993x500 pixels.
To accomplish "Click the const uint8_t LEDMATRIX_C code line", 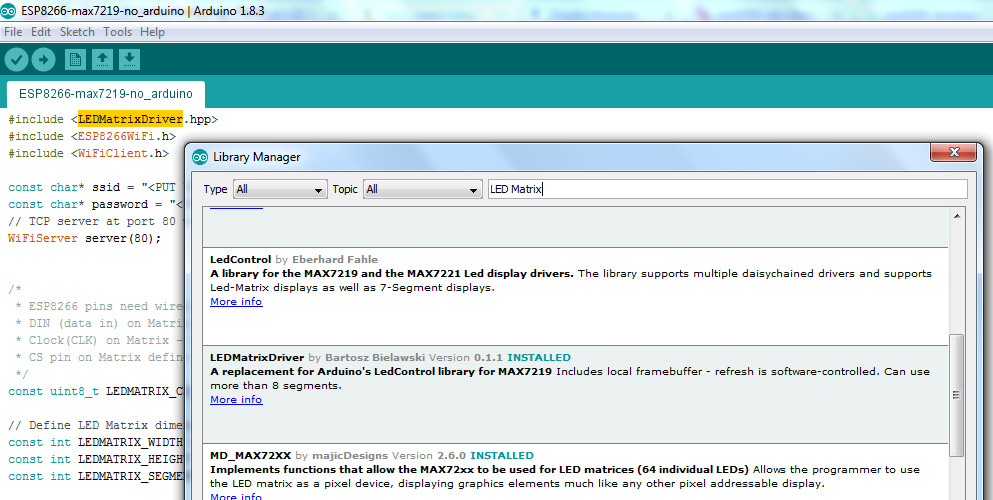I will click(x=96, y=391).
